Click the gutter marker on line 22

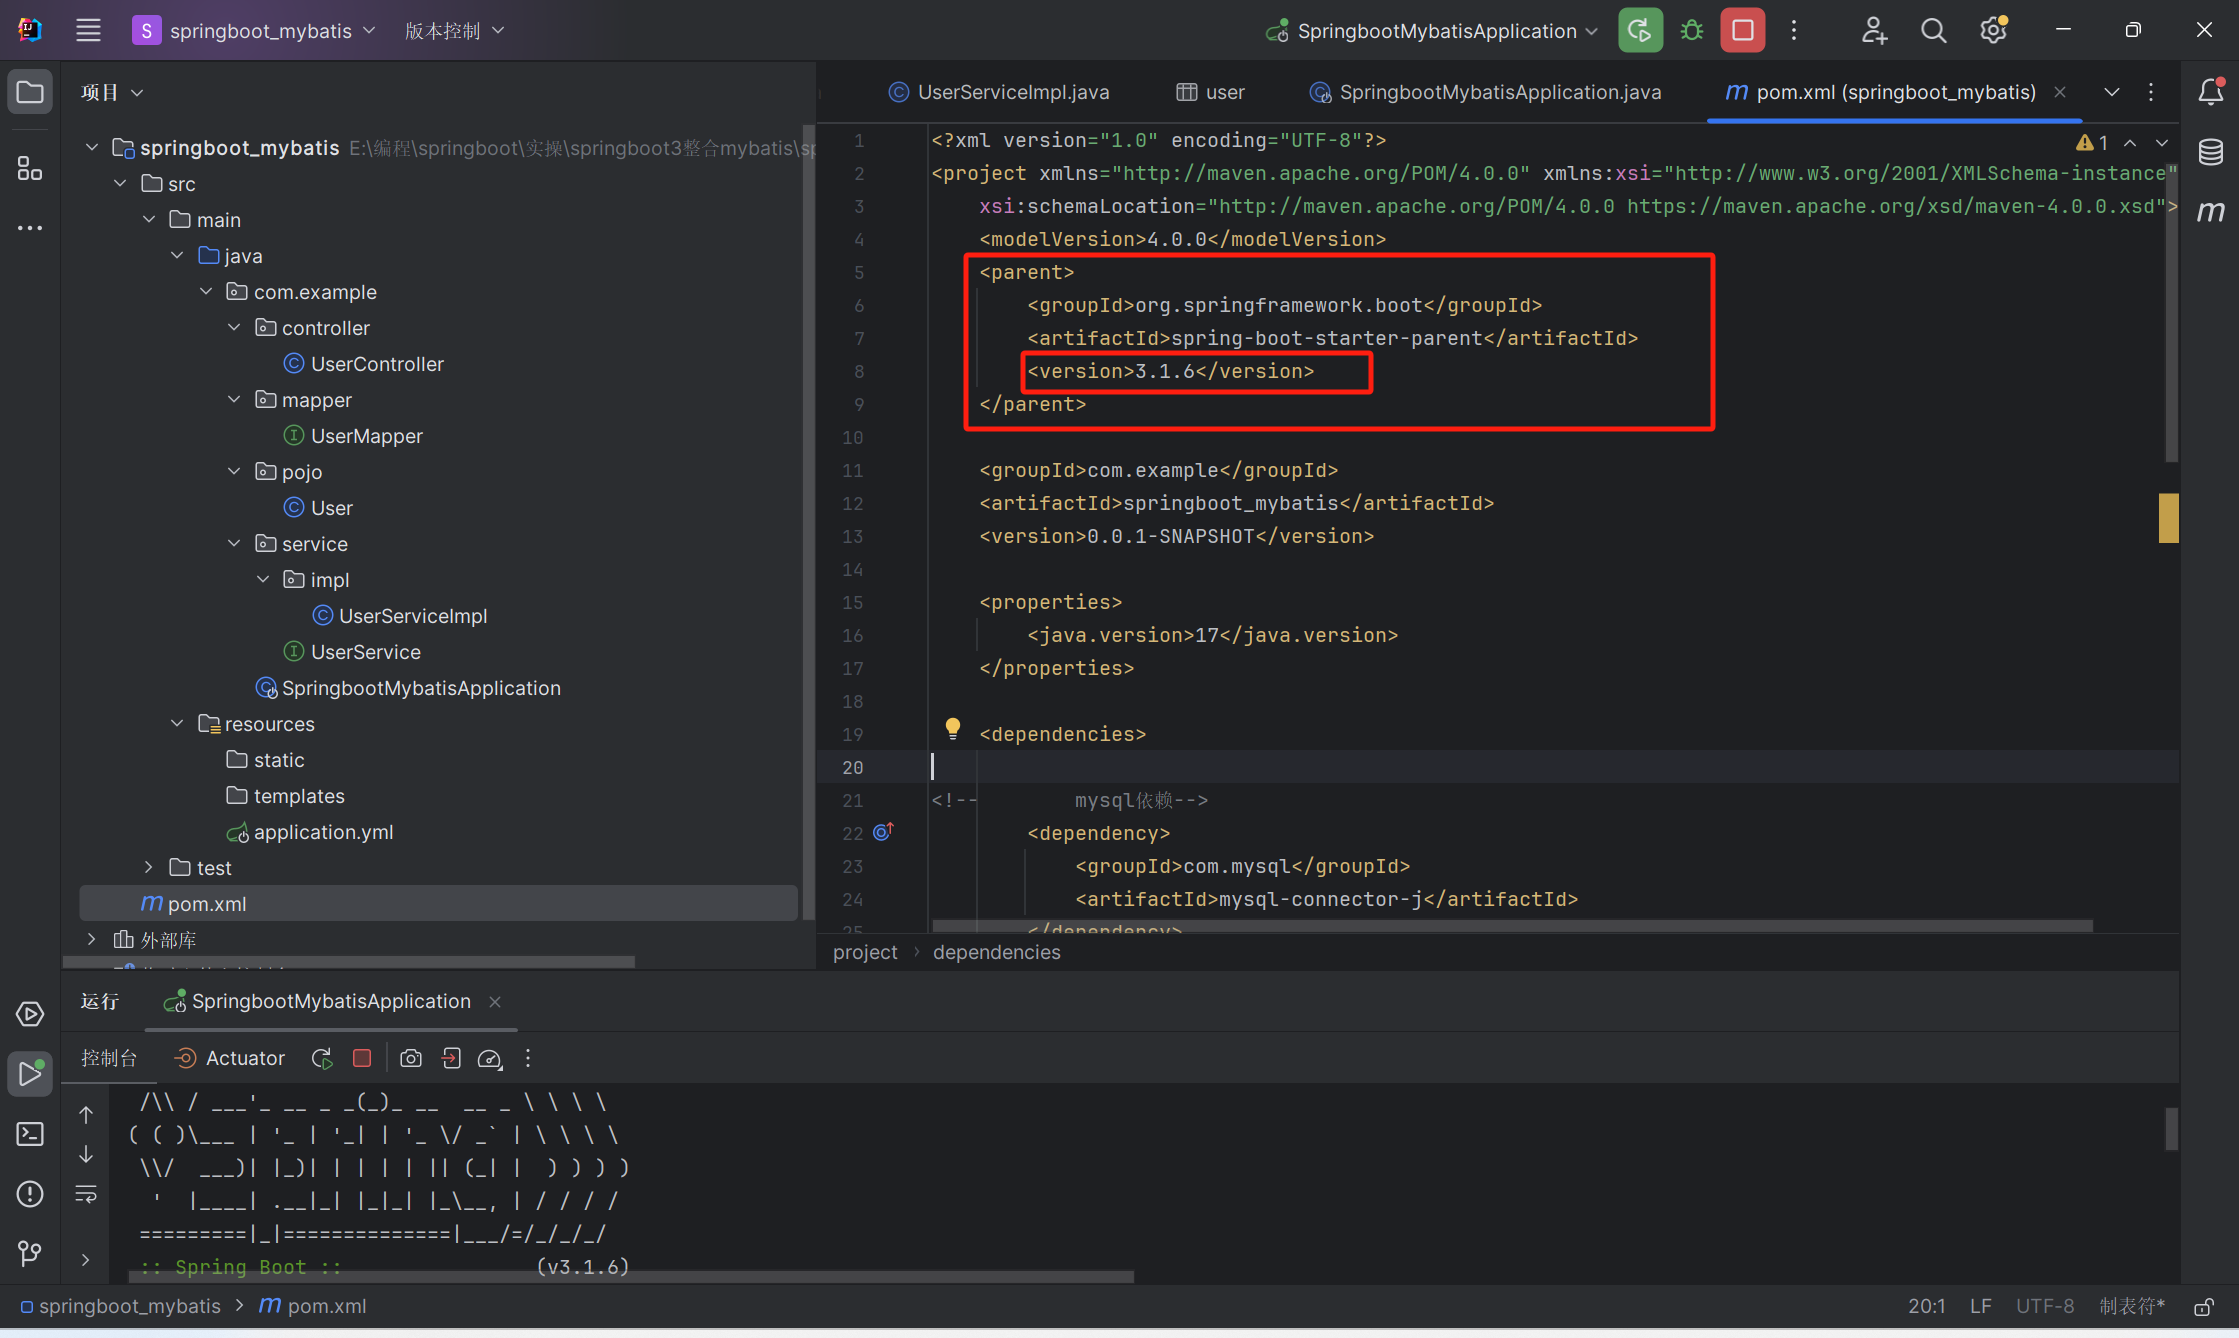click(883, 832)
